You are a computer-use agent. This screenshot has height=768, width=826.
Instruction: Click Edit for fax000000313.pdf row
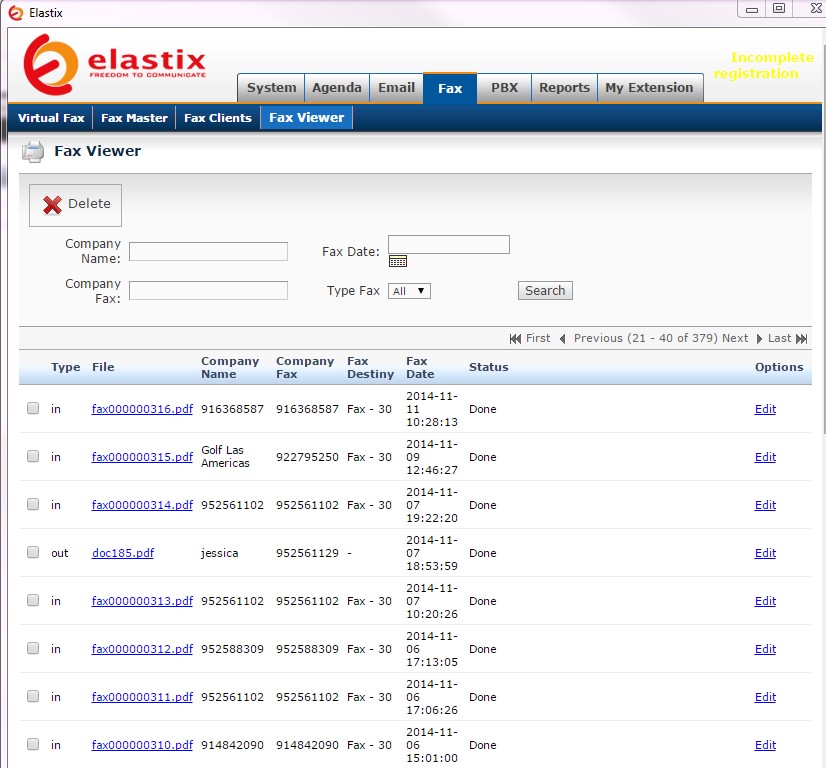pos(765,601)
